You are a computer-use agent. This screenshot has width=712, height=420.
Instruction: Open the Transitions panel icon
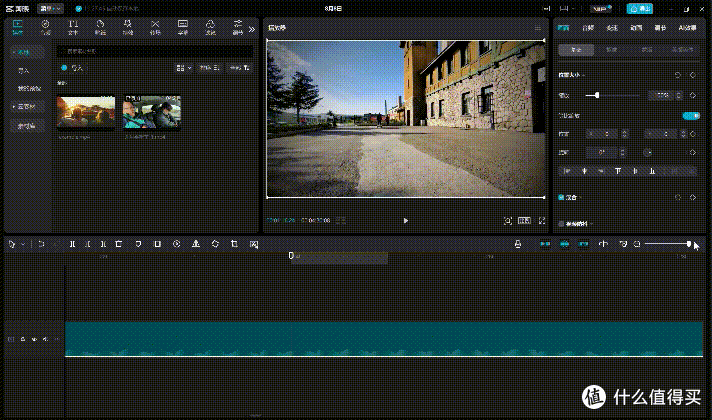[x=155, y=27]
